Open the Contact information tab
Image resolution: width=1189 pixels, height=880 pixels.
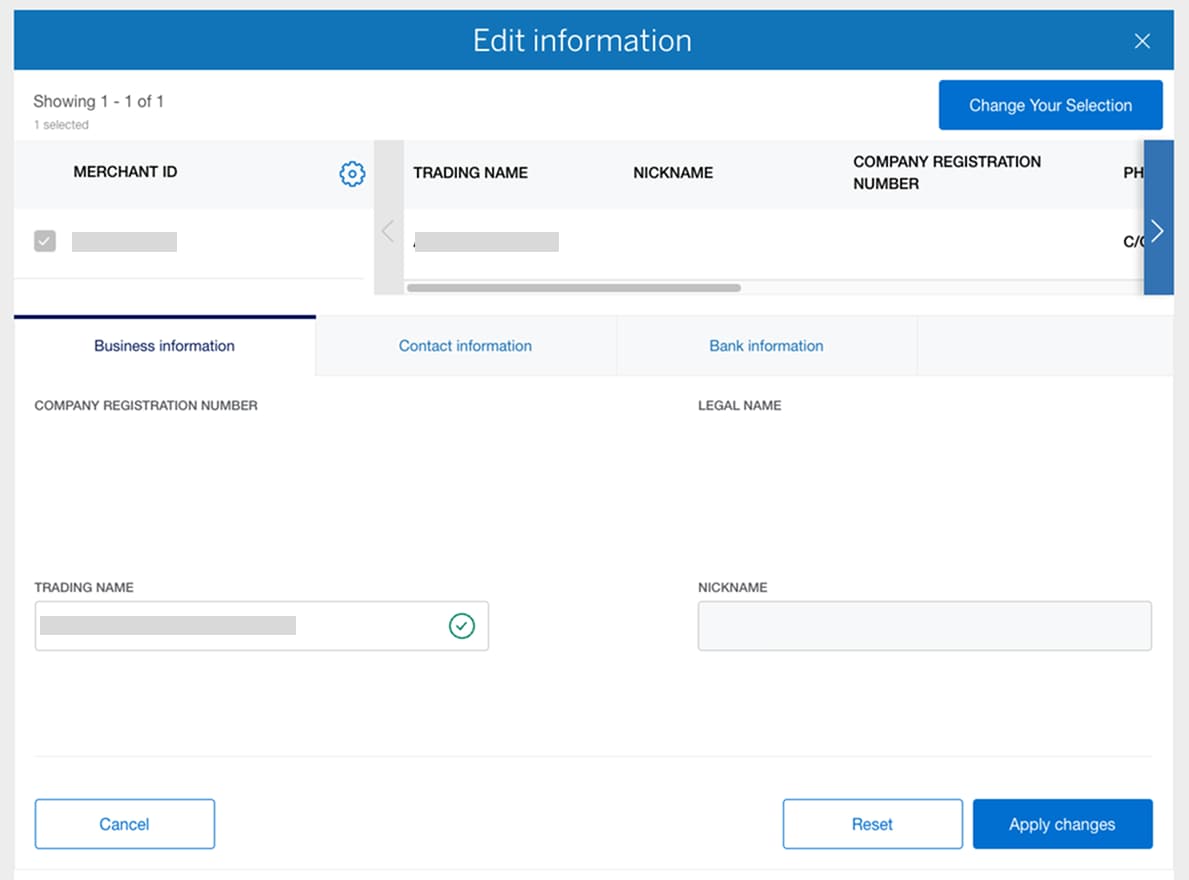click(x=466, y=346)
